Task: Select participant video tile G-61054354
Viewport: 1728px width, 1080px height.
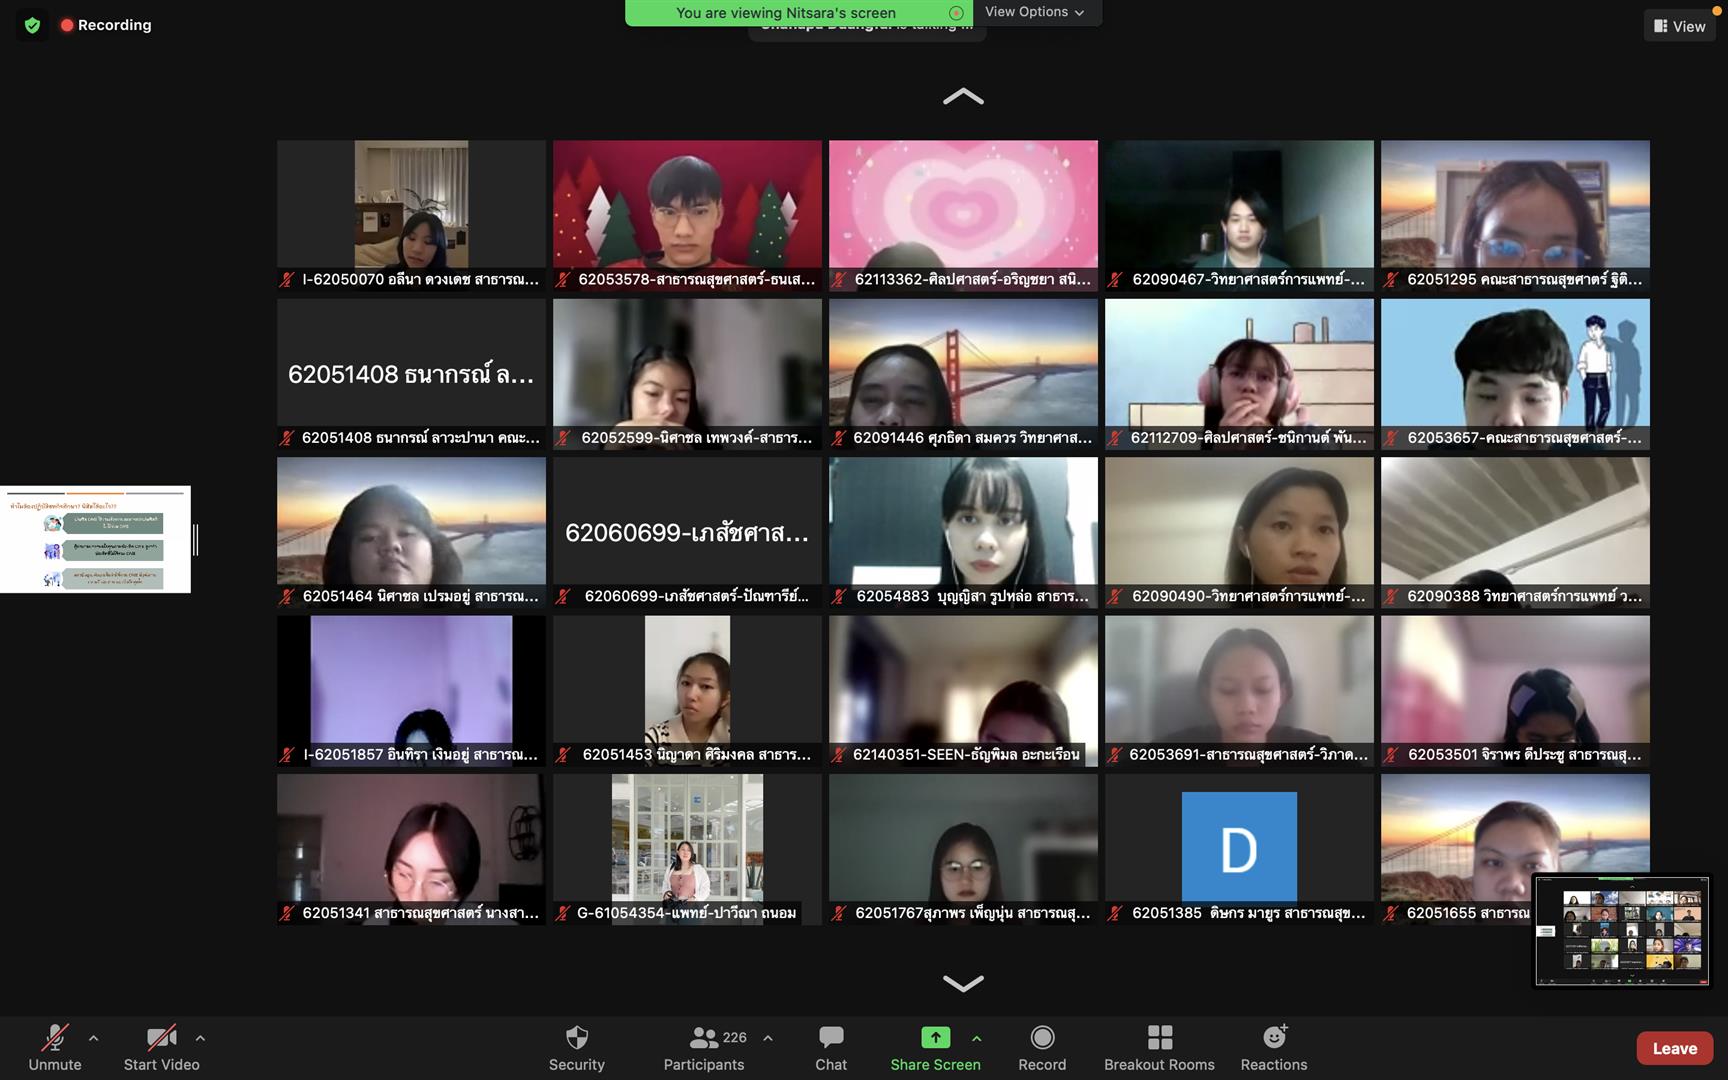Action: click(687, 849)
